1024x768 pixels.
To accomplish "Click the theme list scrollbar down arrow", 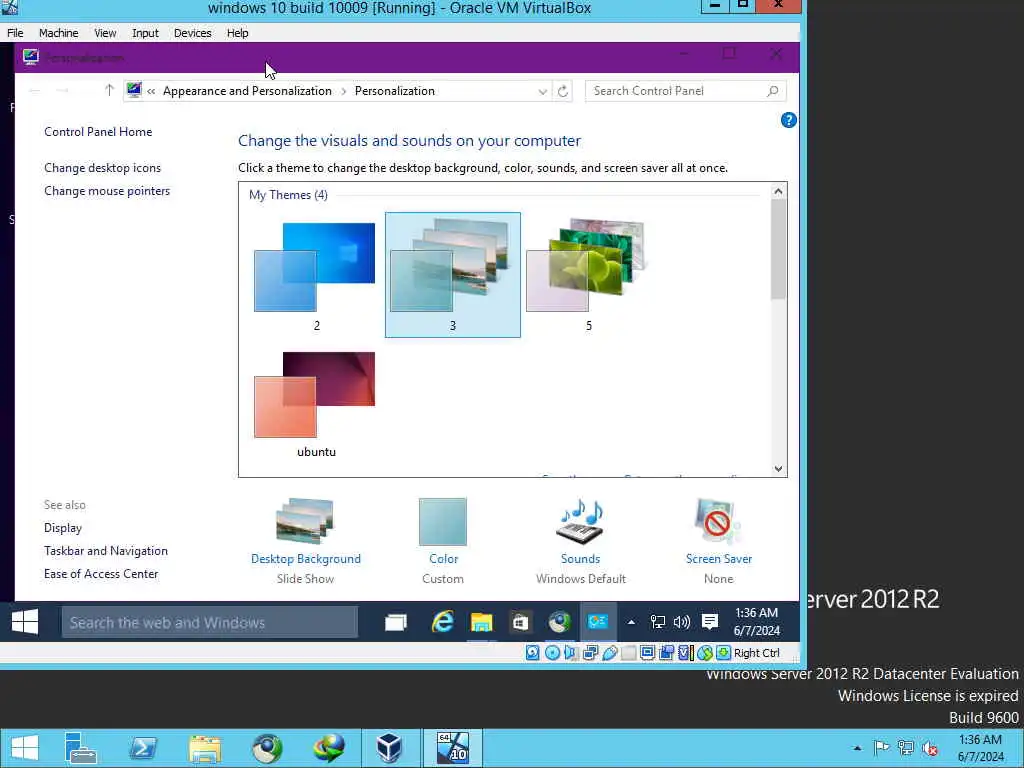I will [778, 468].
